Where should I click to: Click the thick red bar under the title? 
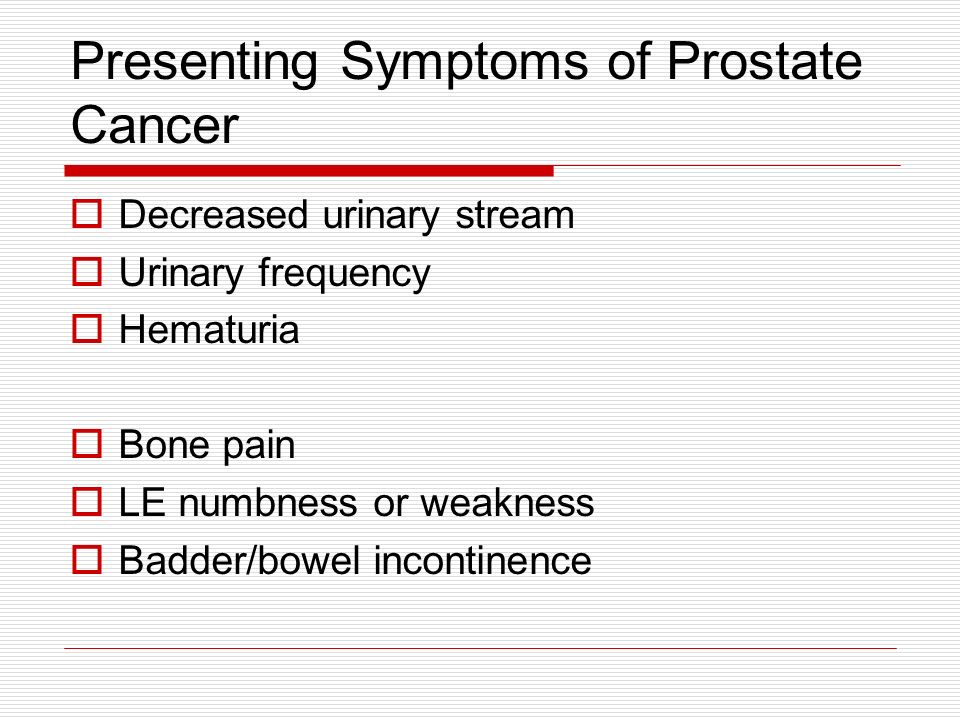309,171
